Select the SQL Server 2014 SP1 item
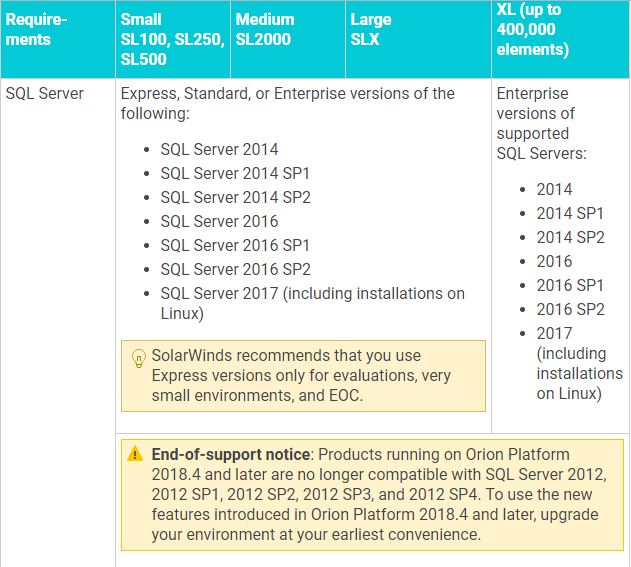 (235, 174)
